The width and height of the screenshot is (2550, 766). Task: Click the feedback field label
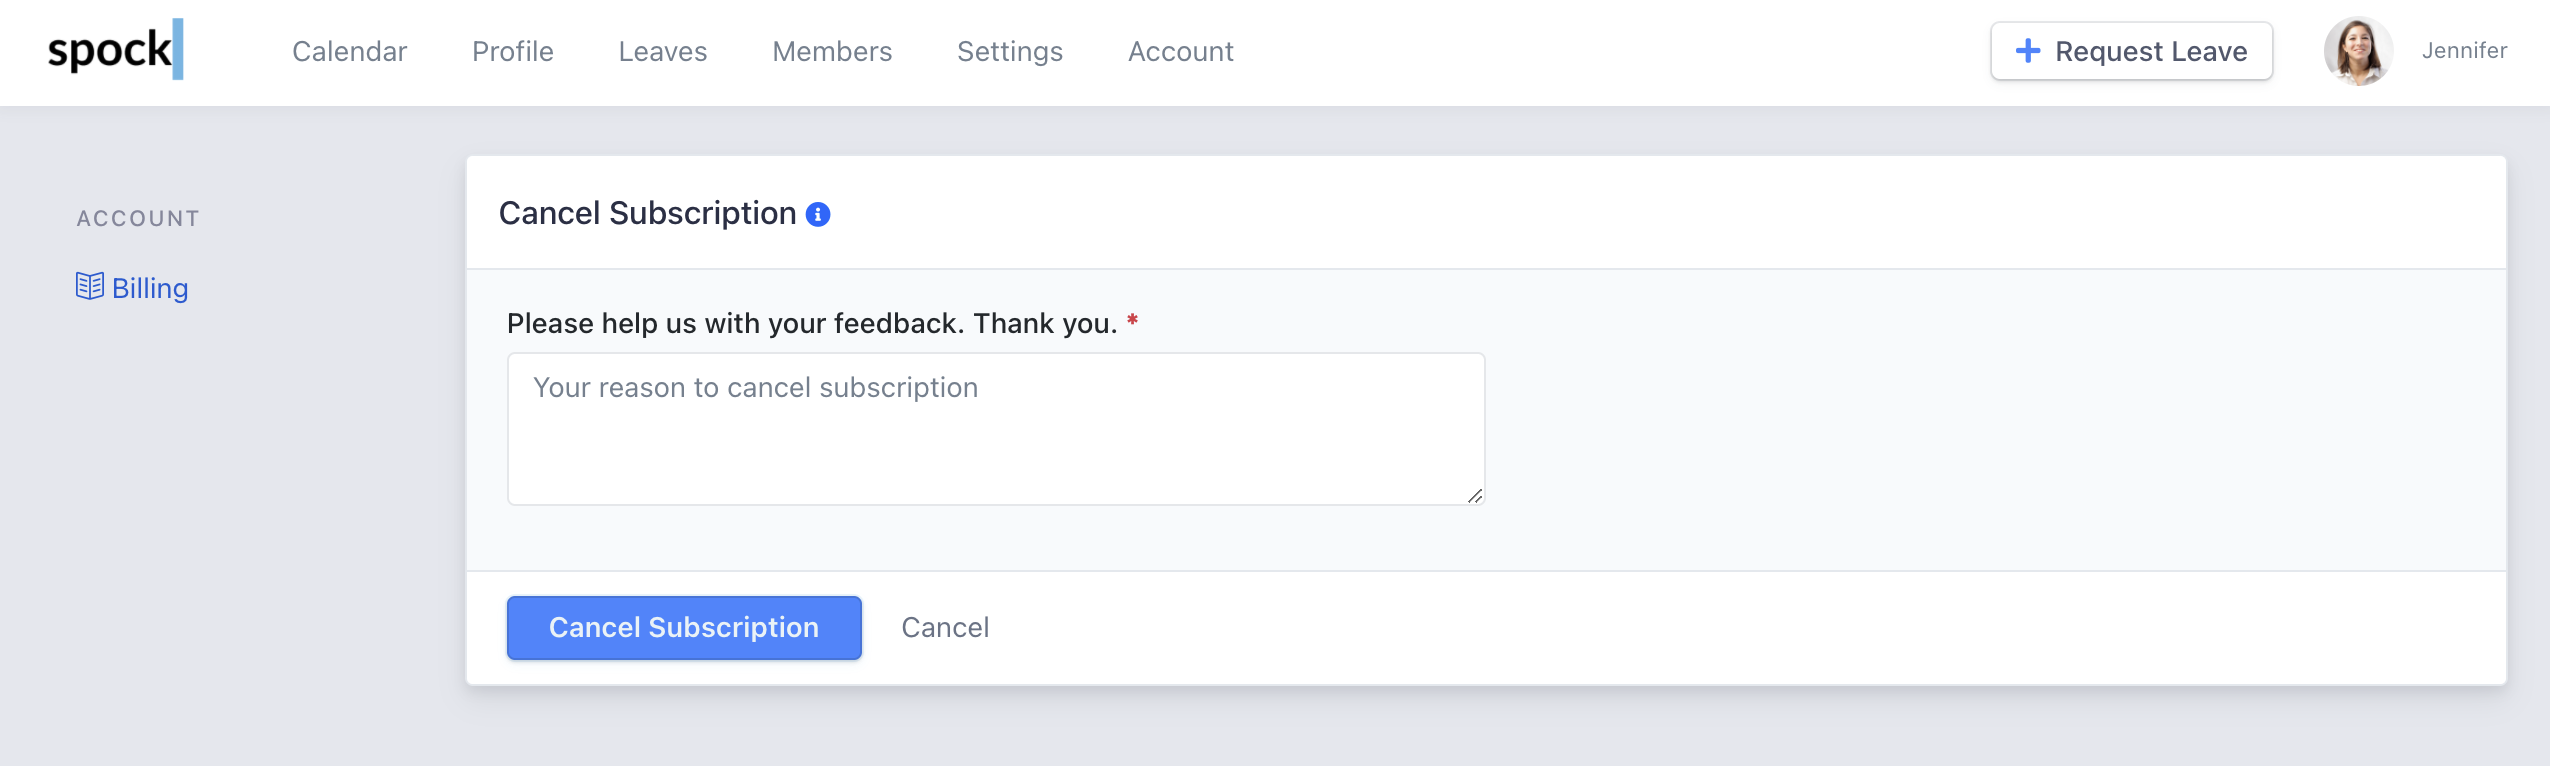(x=811, y=323)
